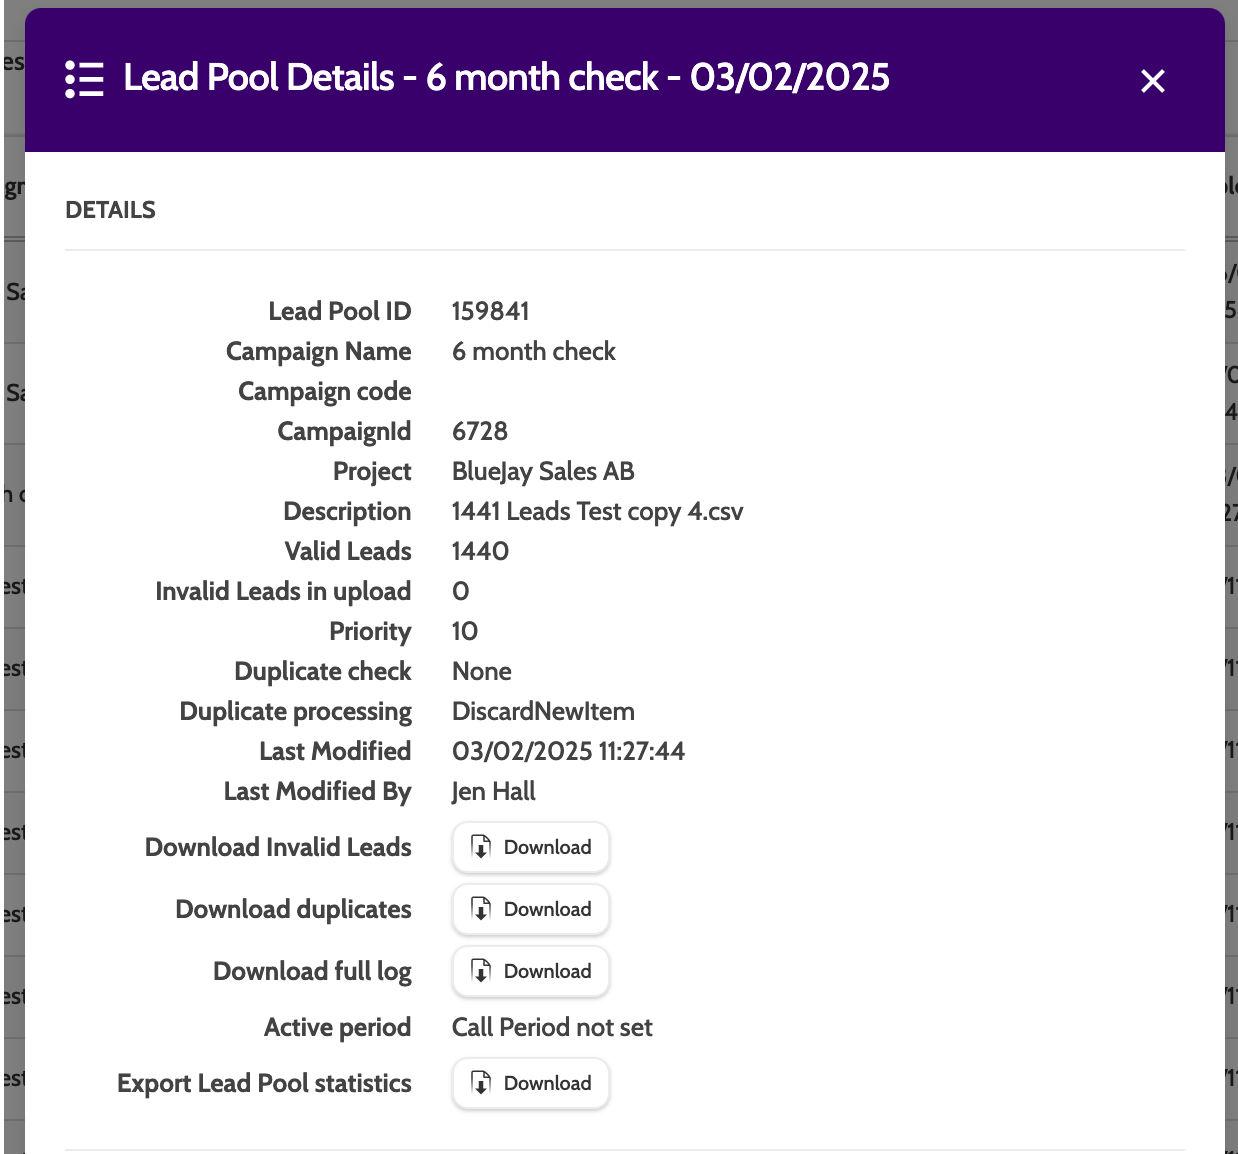Click the campaign name value '6 month check'
Viewport: 1238px width, 1154px height.
(533, 351)
